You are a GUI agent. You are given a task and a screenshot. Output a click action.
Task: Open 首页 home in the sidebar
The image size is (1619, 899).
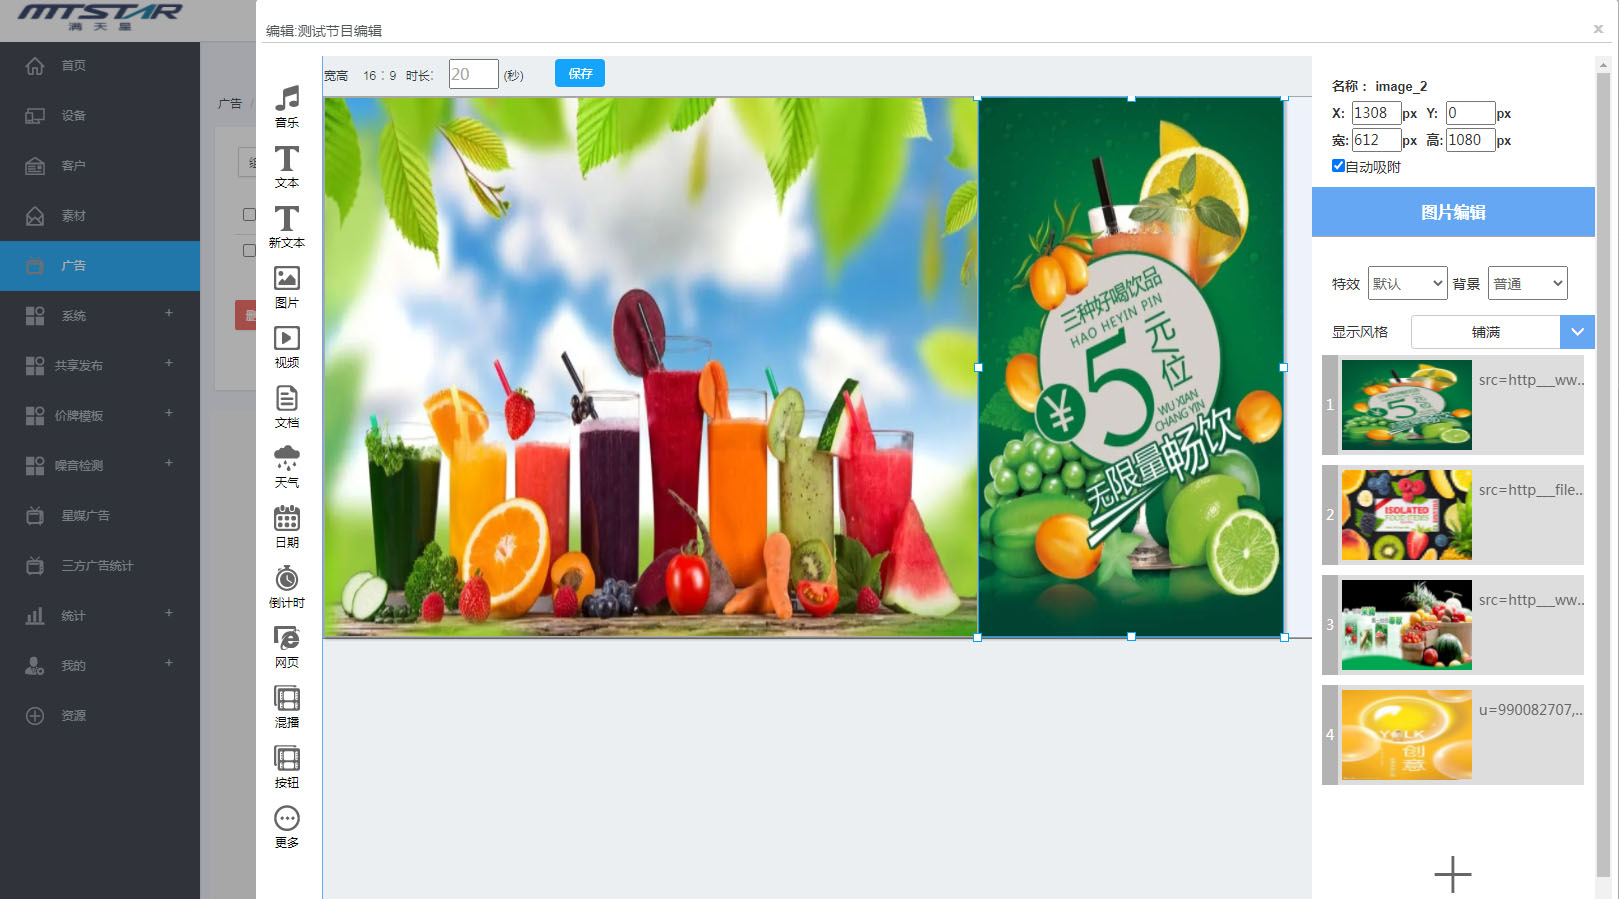73,66
